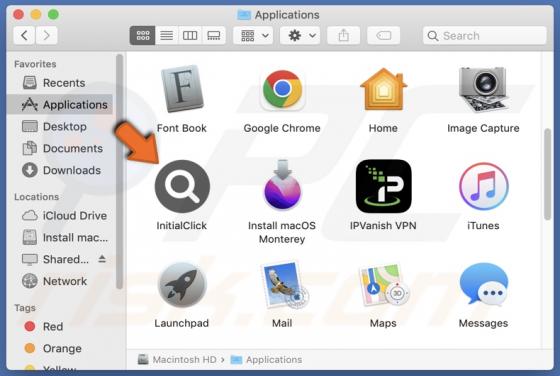Image resolution: width=560 pixels, height=376 pixels.
Task: Select the Messages app icon
Action: (x=484, y=285)
